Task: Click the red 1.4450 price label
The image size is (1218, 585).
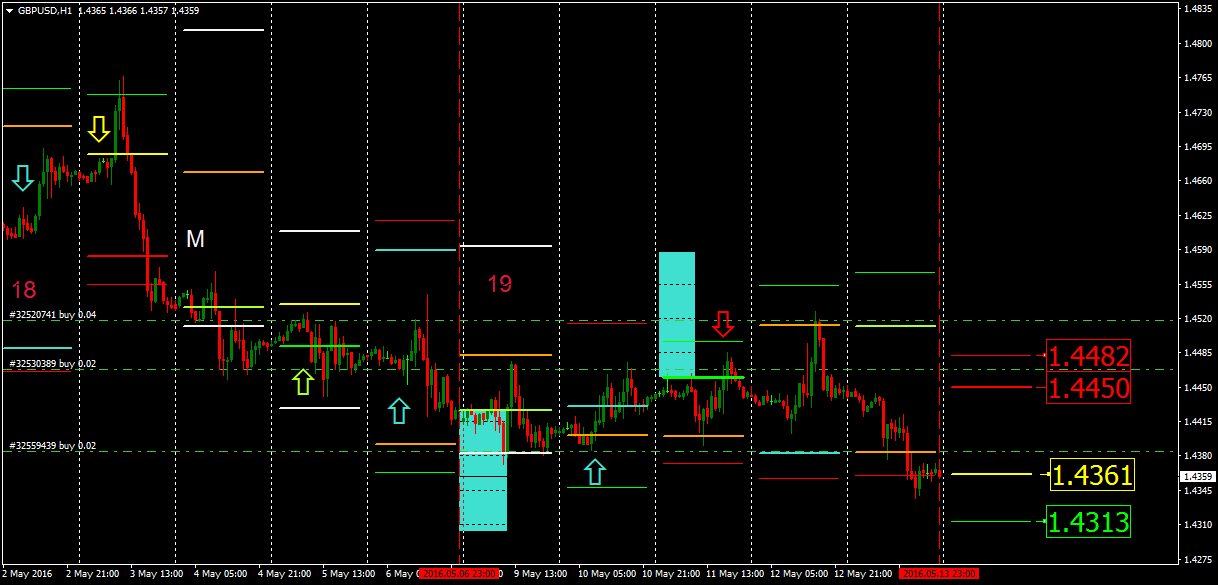Action: (1089, 388)
